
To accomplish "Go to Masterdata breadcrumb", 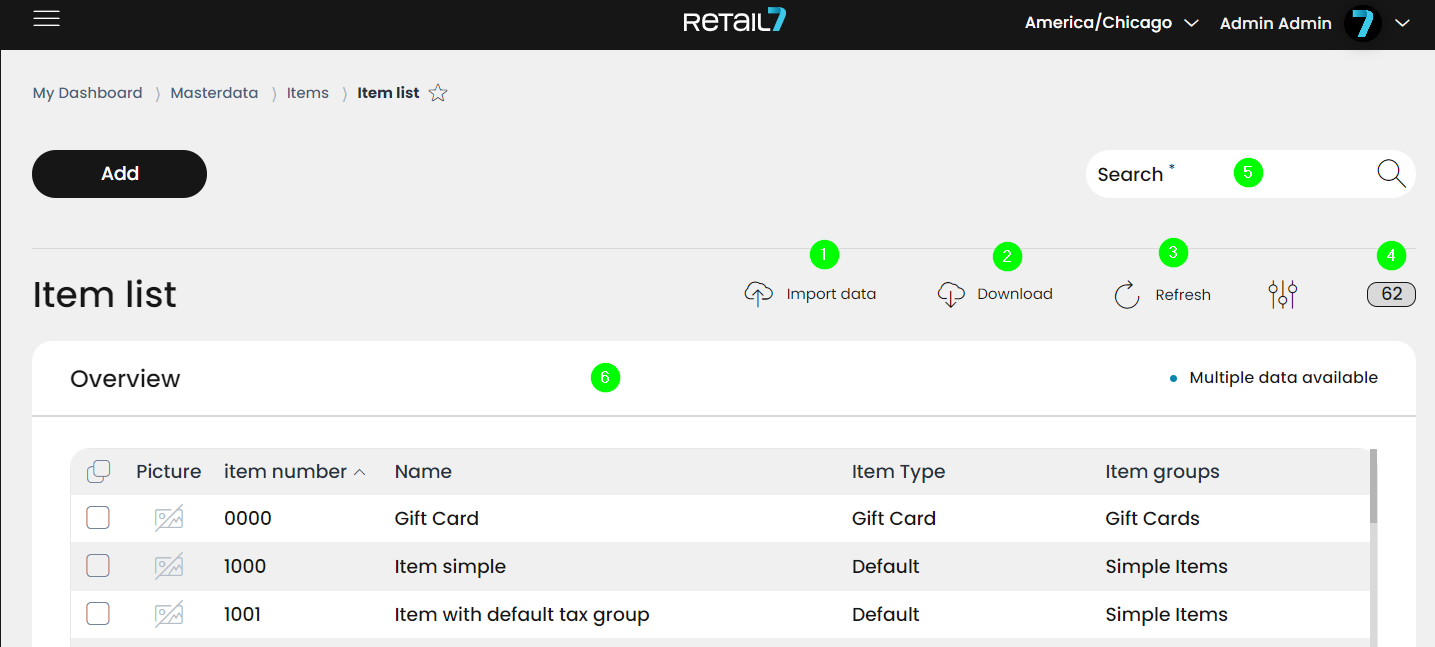I will (214, 93).
